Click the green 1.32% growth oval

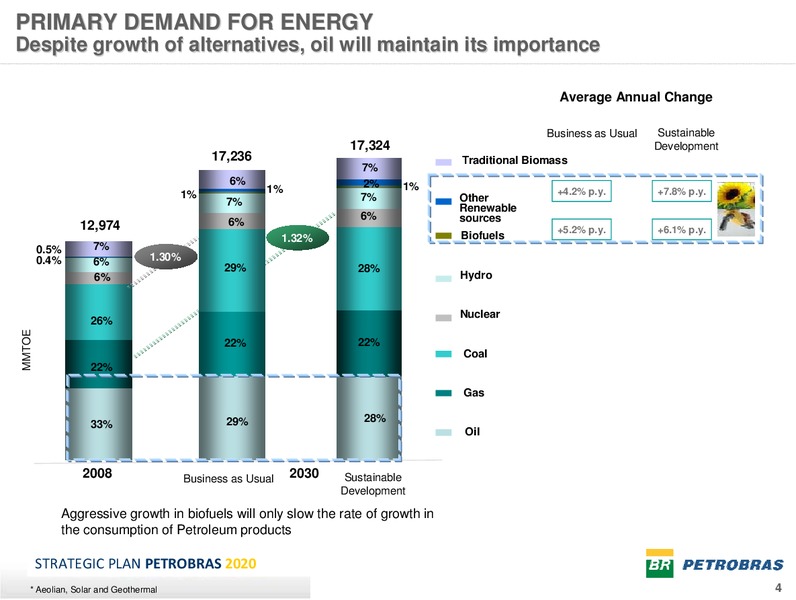[297, 238]
